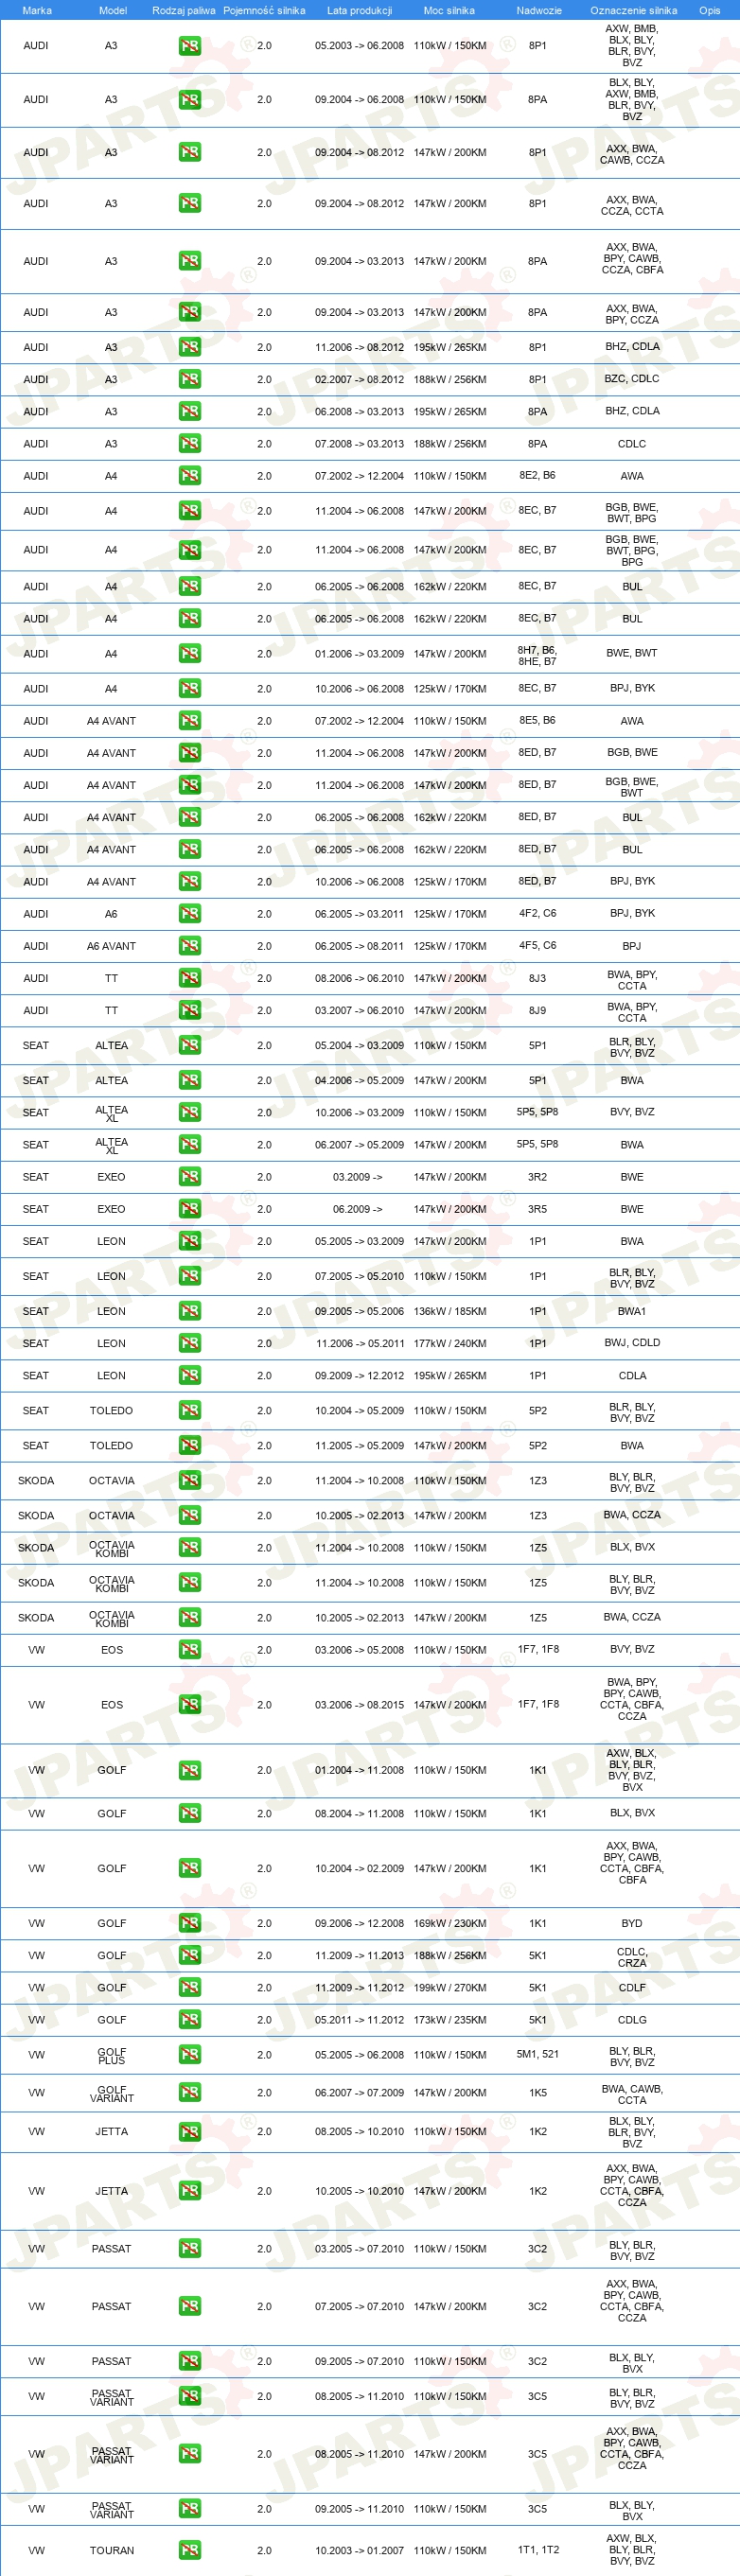The height and width of the screenshot is (2576, 740).
Task: Click '8J9' body code cell
Action: (x=538, y=1010)
